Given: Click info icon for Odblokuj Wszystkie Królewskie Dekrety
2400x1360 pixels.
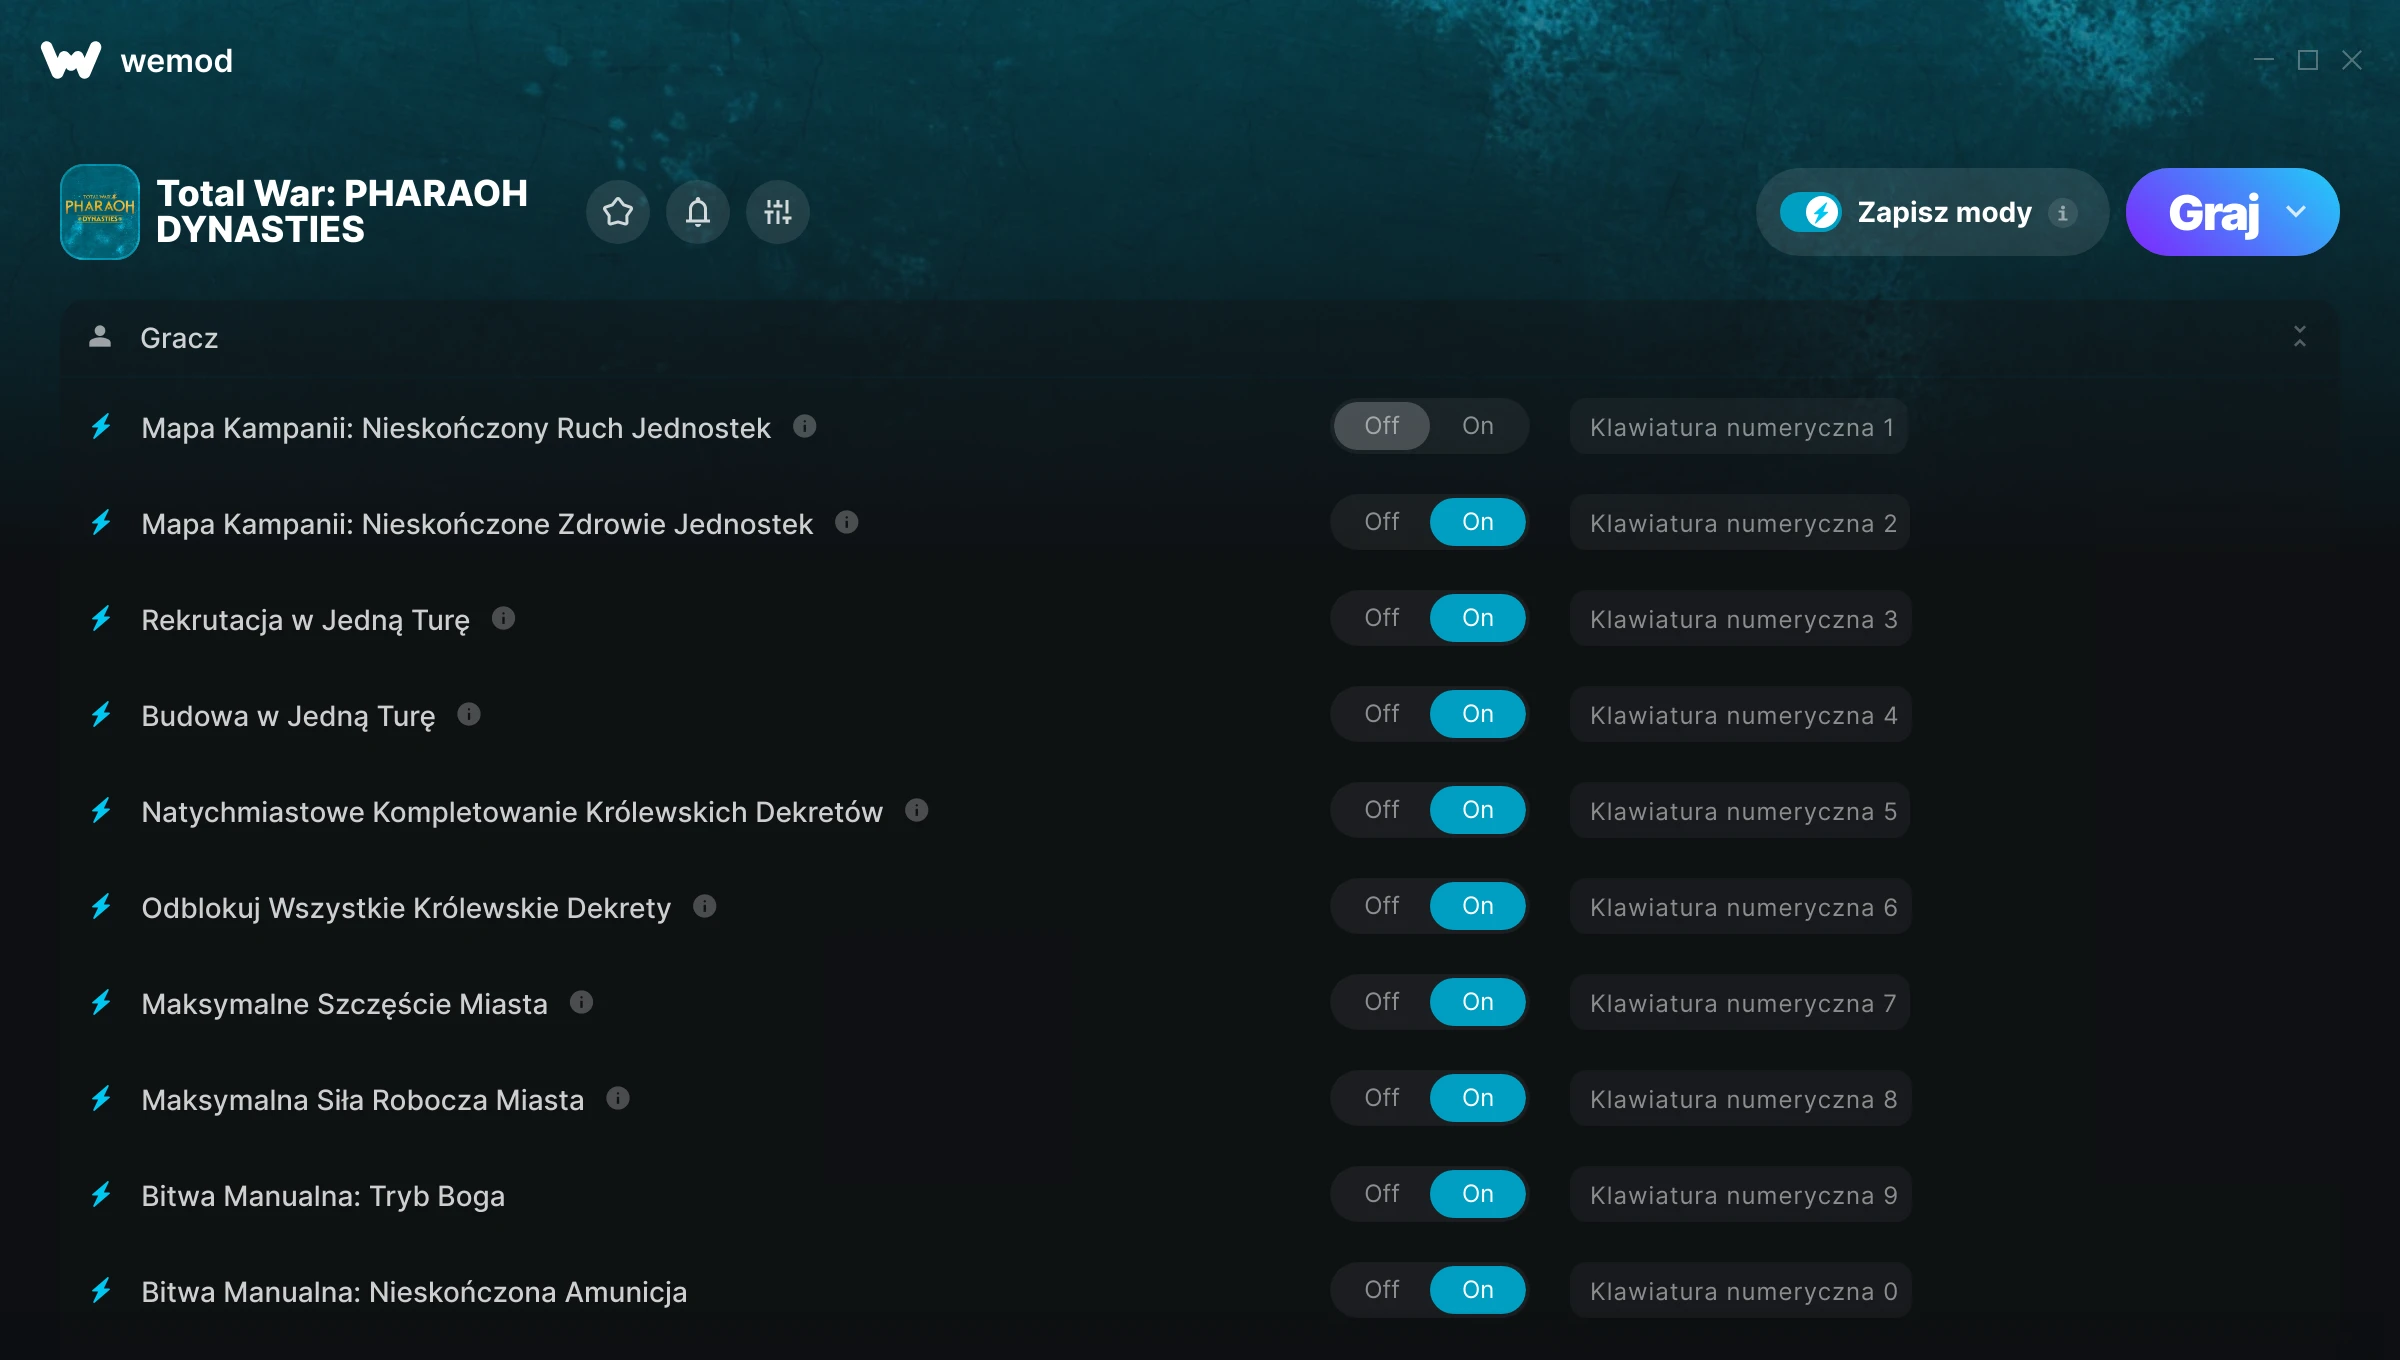Looking at the screenshot, I should click(x=705, y=906).
